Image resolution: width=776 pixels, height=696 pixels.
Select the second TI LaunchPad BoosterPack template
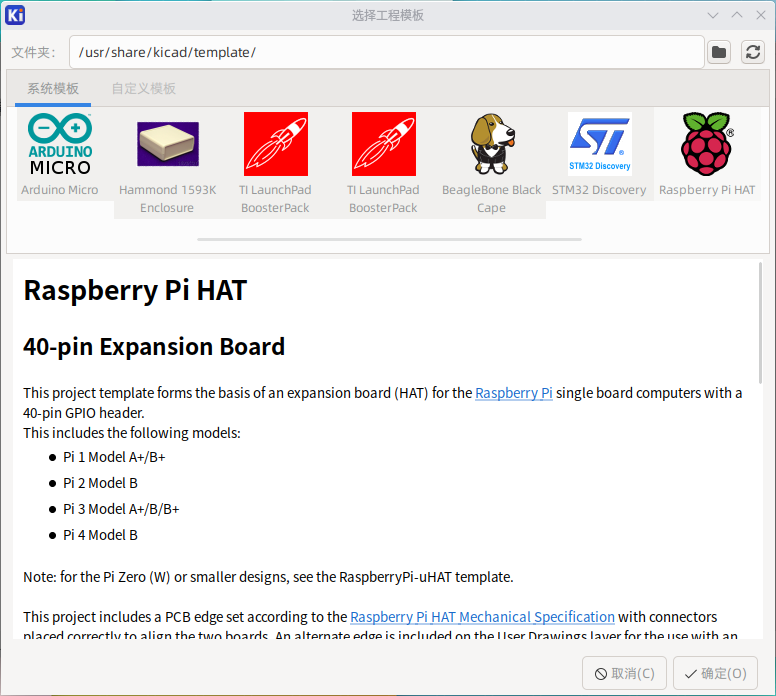[383, 144]
